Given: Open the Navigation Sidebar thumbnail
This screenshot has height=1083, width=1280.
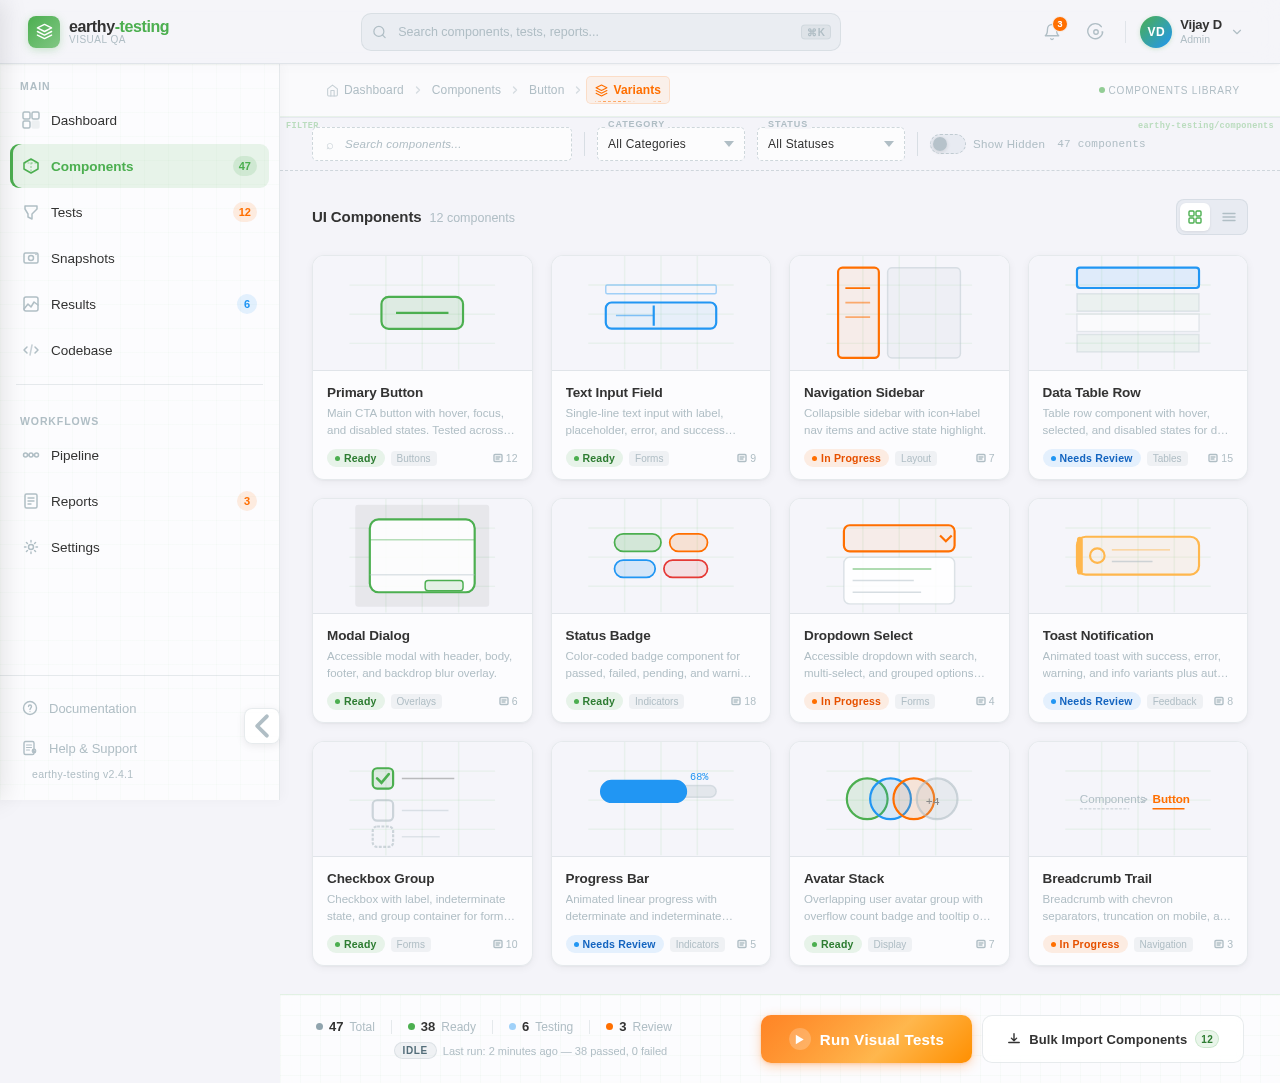Looking at the screenshot, I should (x=899, y=313).
